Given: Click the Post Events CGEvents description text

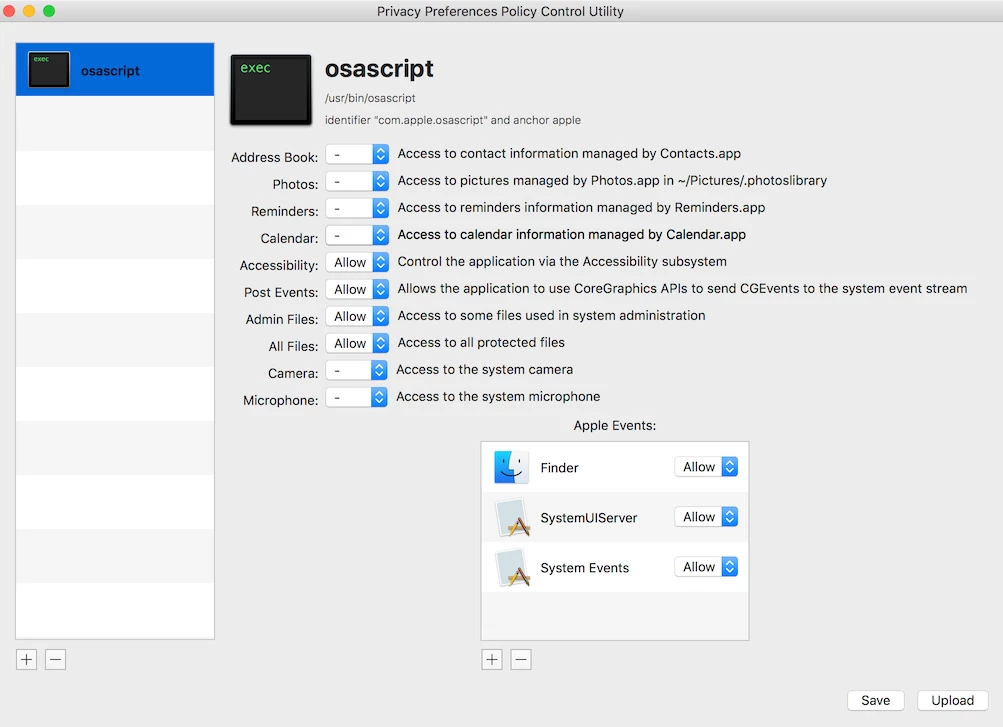Looking at the screenshot, I should [x=683, y=288].
